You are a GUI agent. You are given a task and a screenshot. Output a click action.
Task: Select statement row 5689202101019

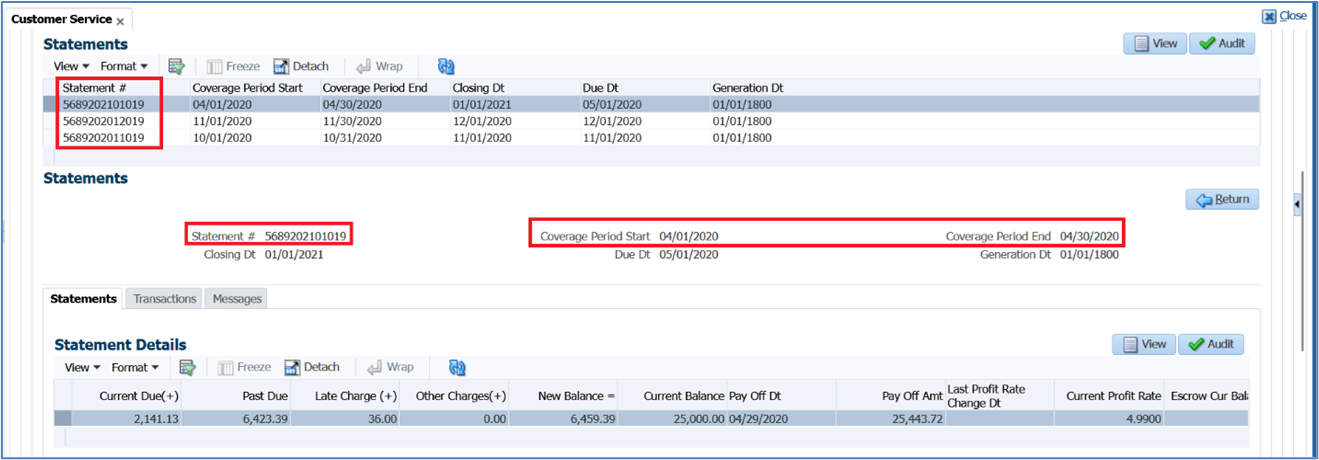tap(651, 103)
